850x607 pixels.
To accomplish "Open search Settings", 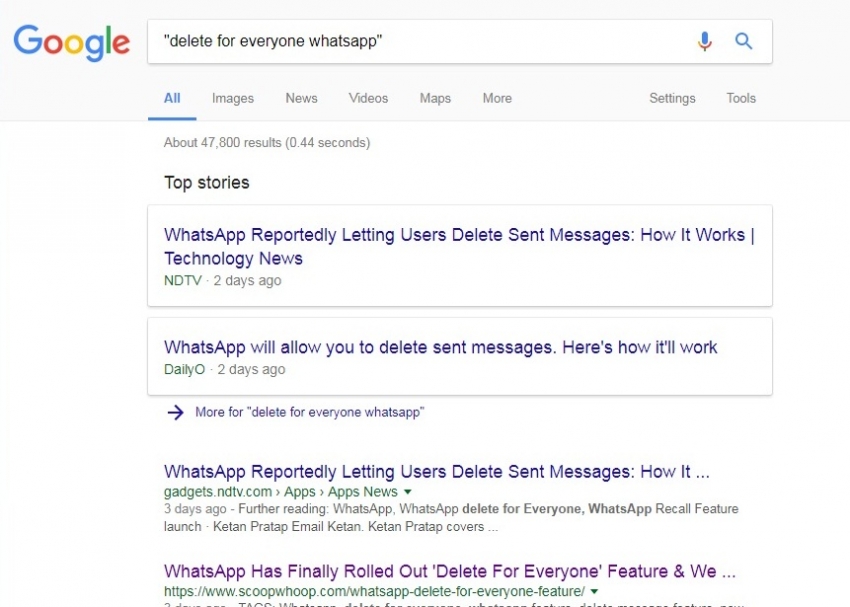I will (x=672, y=98).
